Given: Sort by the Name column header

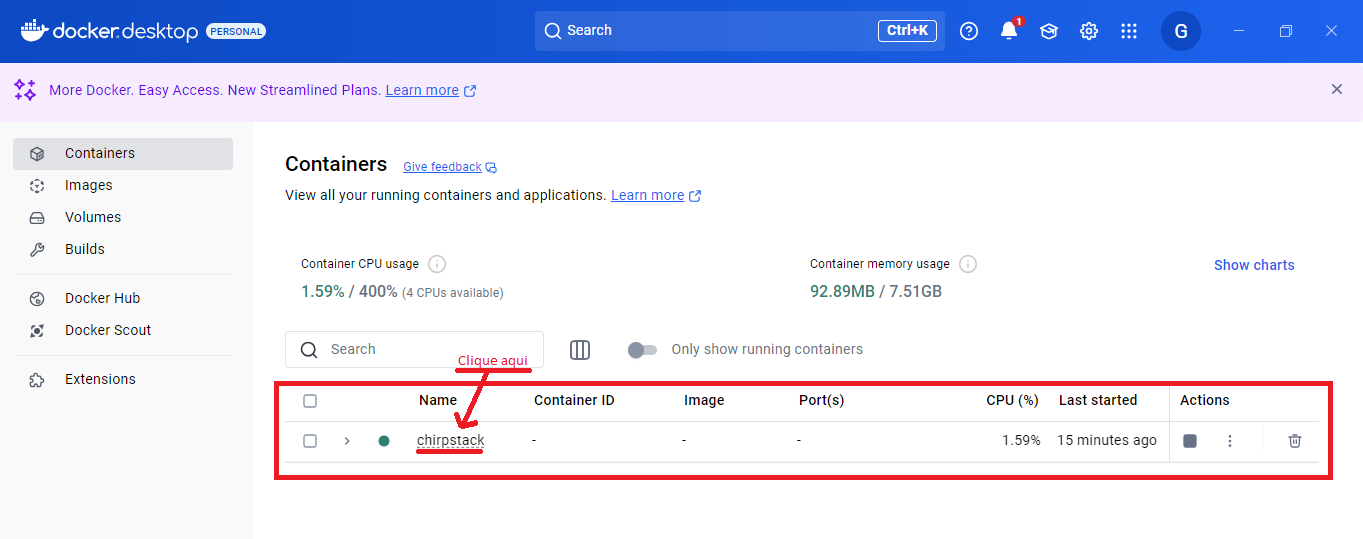Looking at the screenshot, I should (438, 400).
